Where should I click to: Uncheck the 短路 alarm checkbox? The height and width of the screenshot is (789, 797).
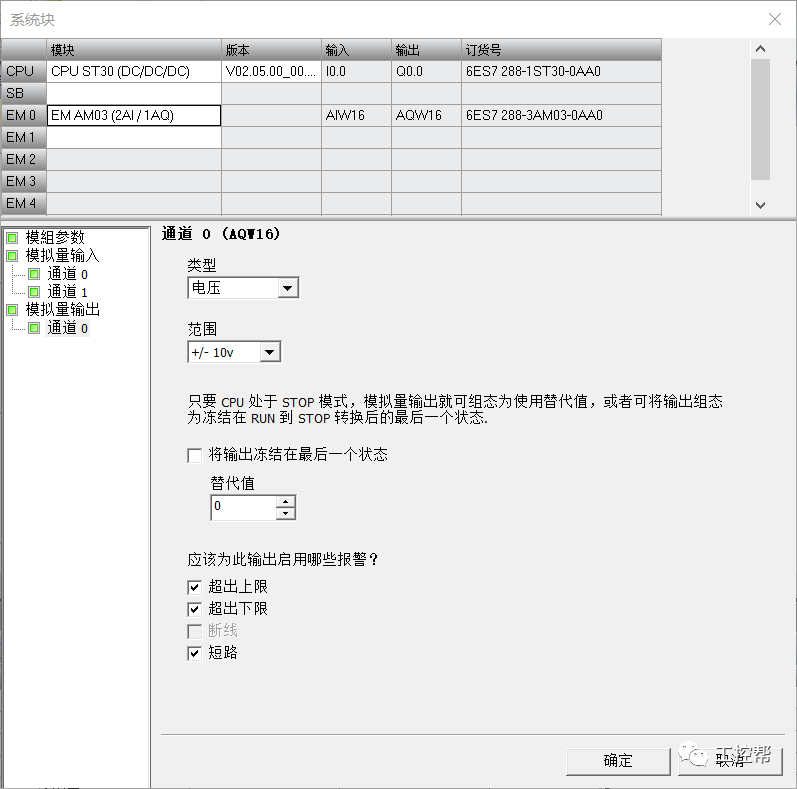[195, 653]
